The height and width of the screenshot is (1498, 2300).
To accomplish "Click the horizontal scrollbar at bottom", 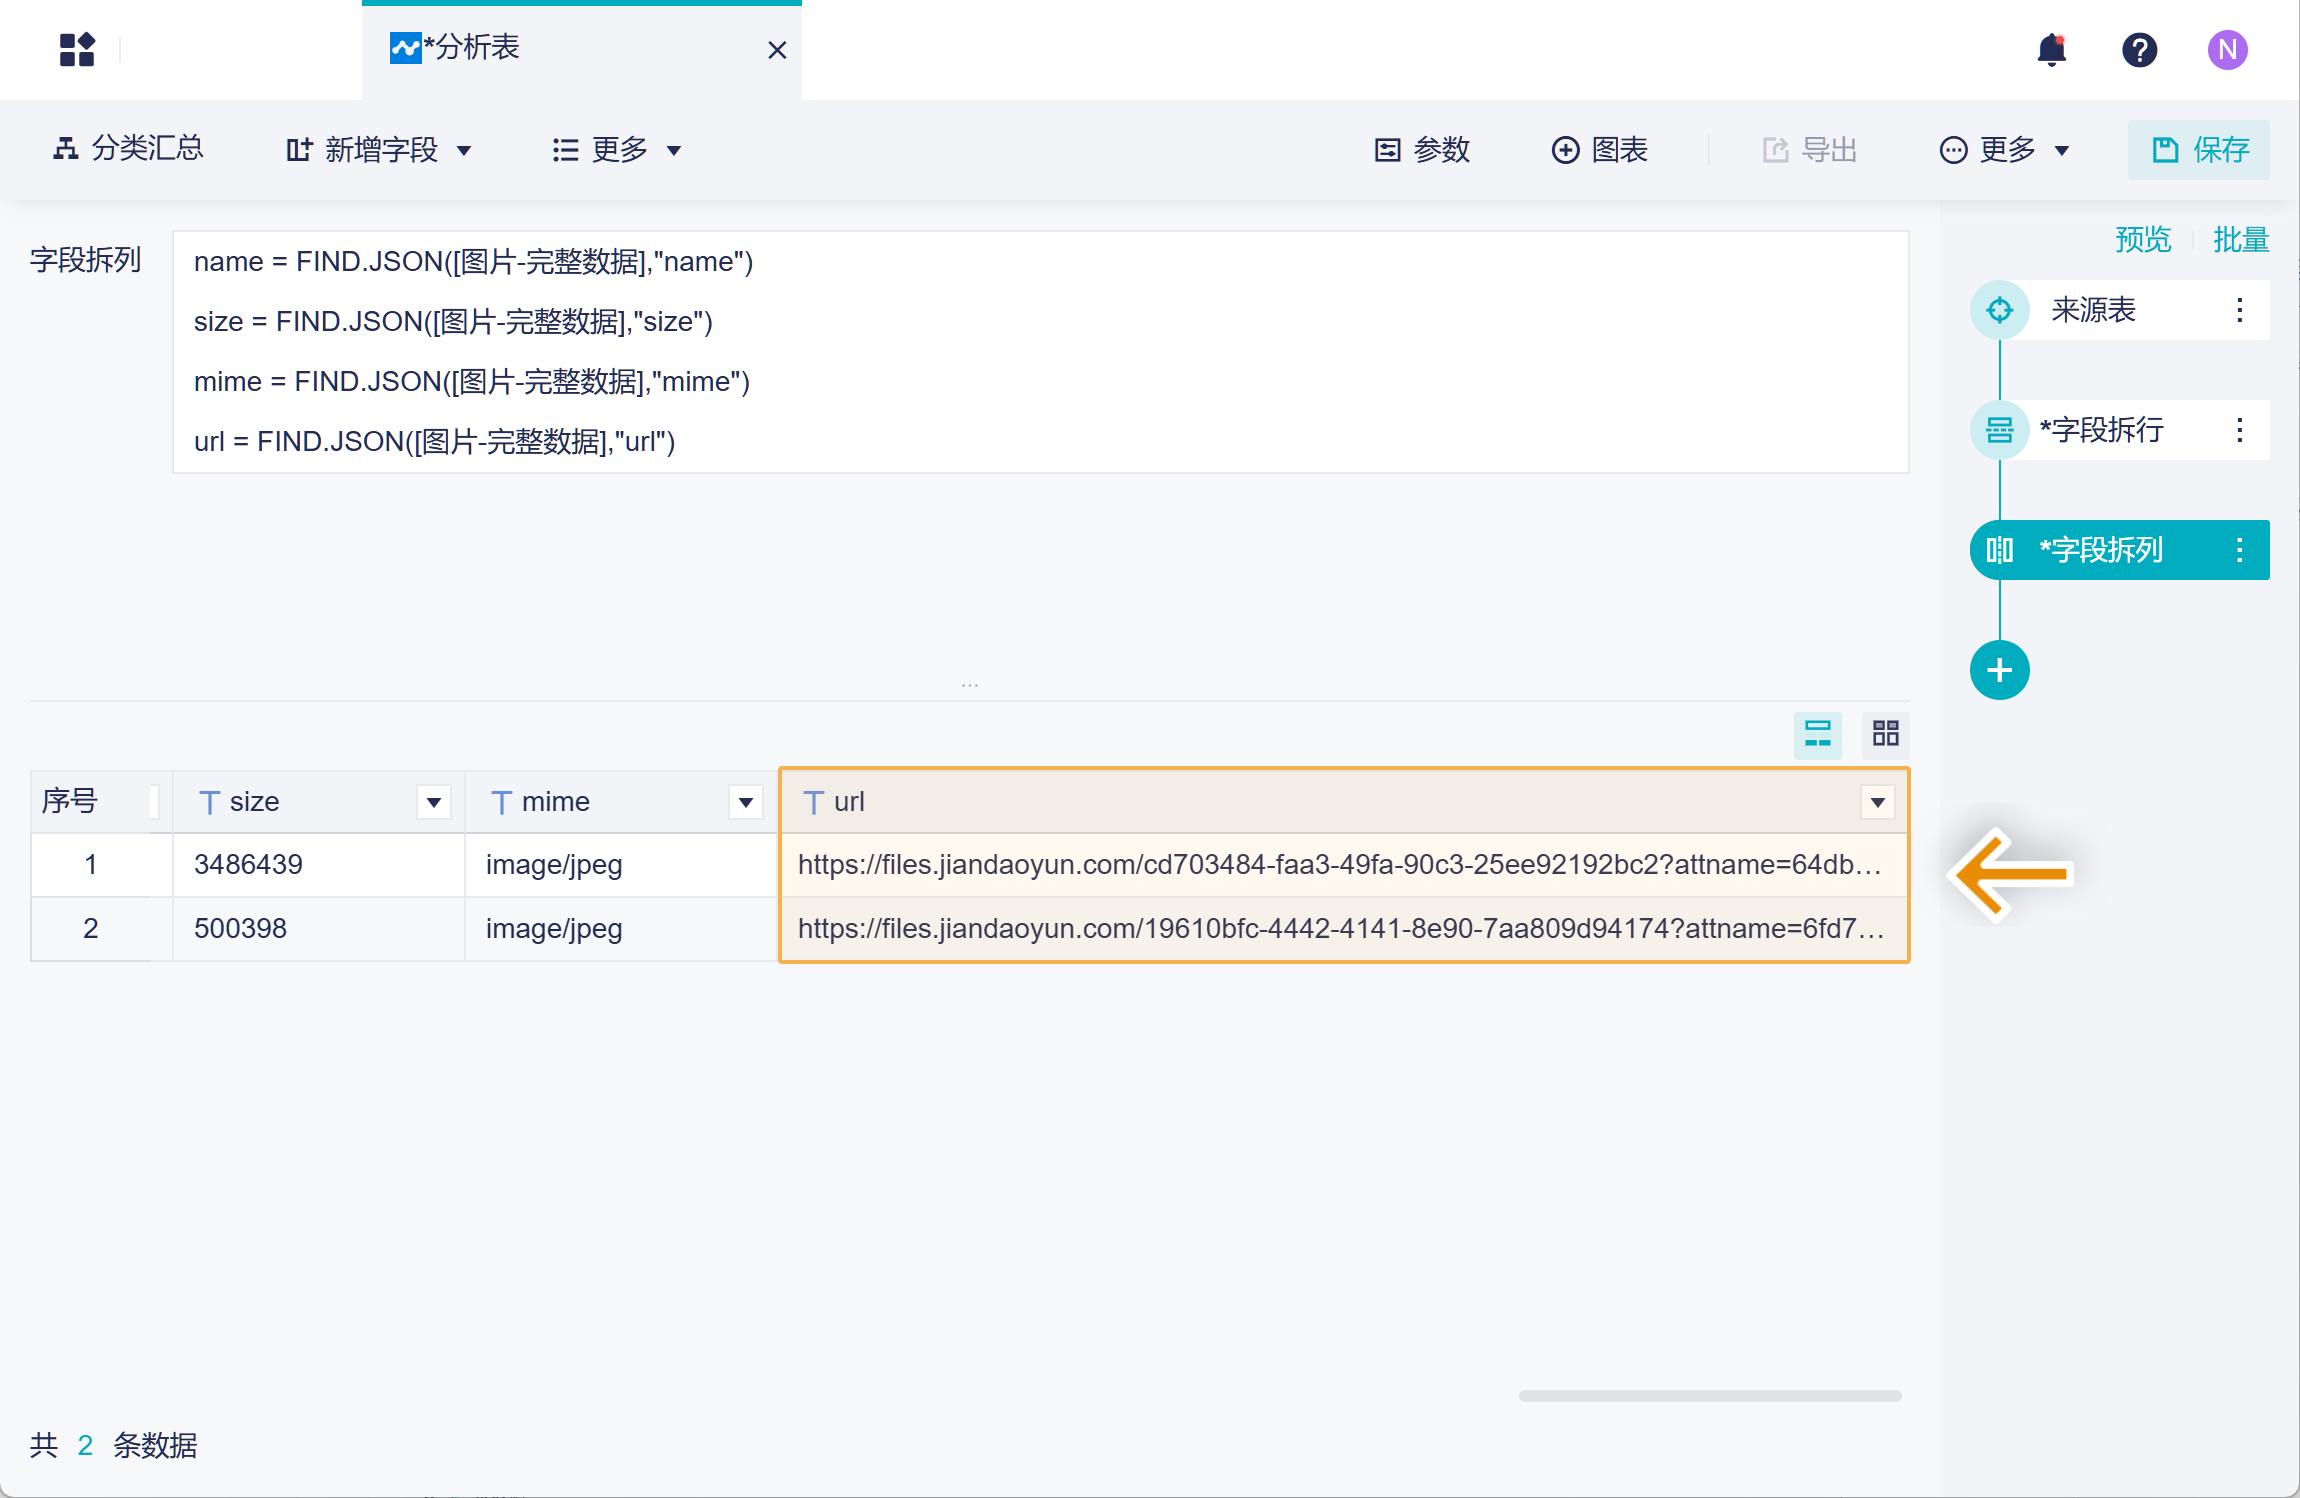I will click(x=1709, y=1396).
